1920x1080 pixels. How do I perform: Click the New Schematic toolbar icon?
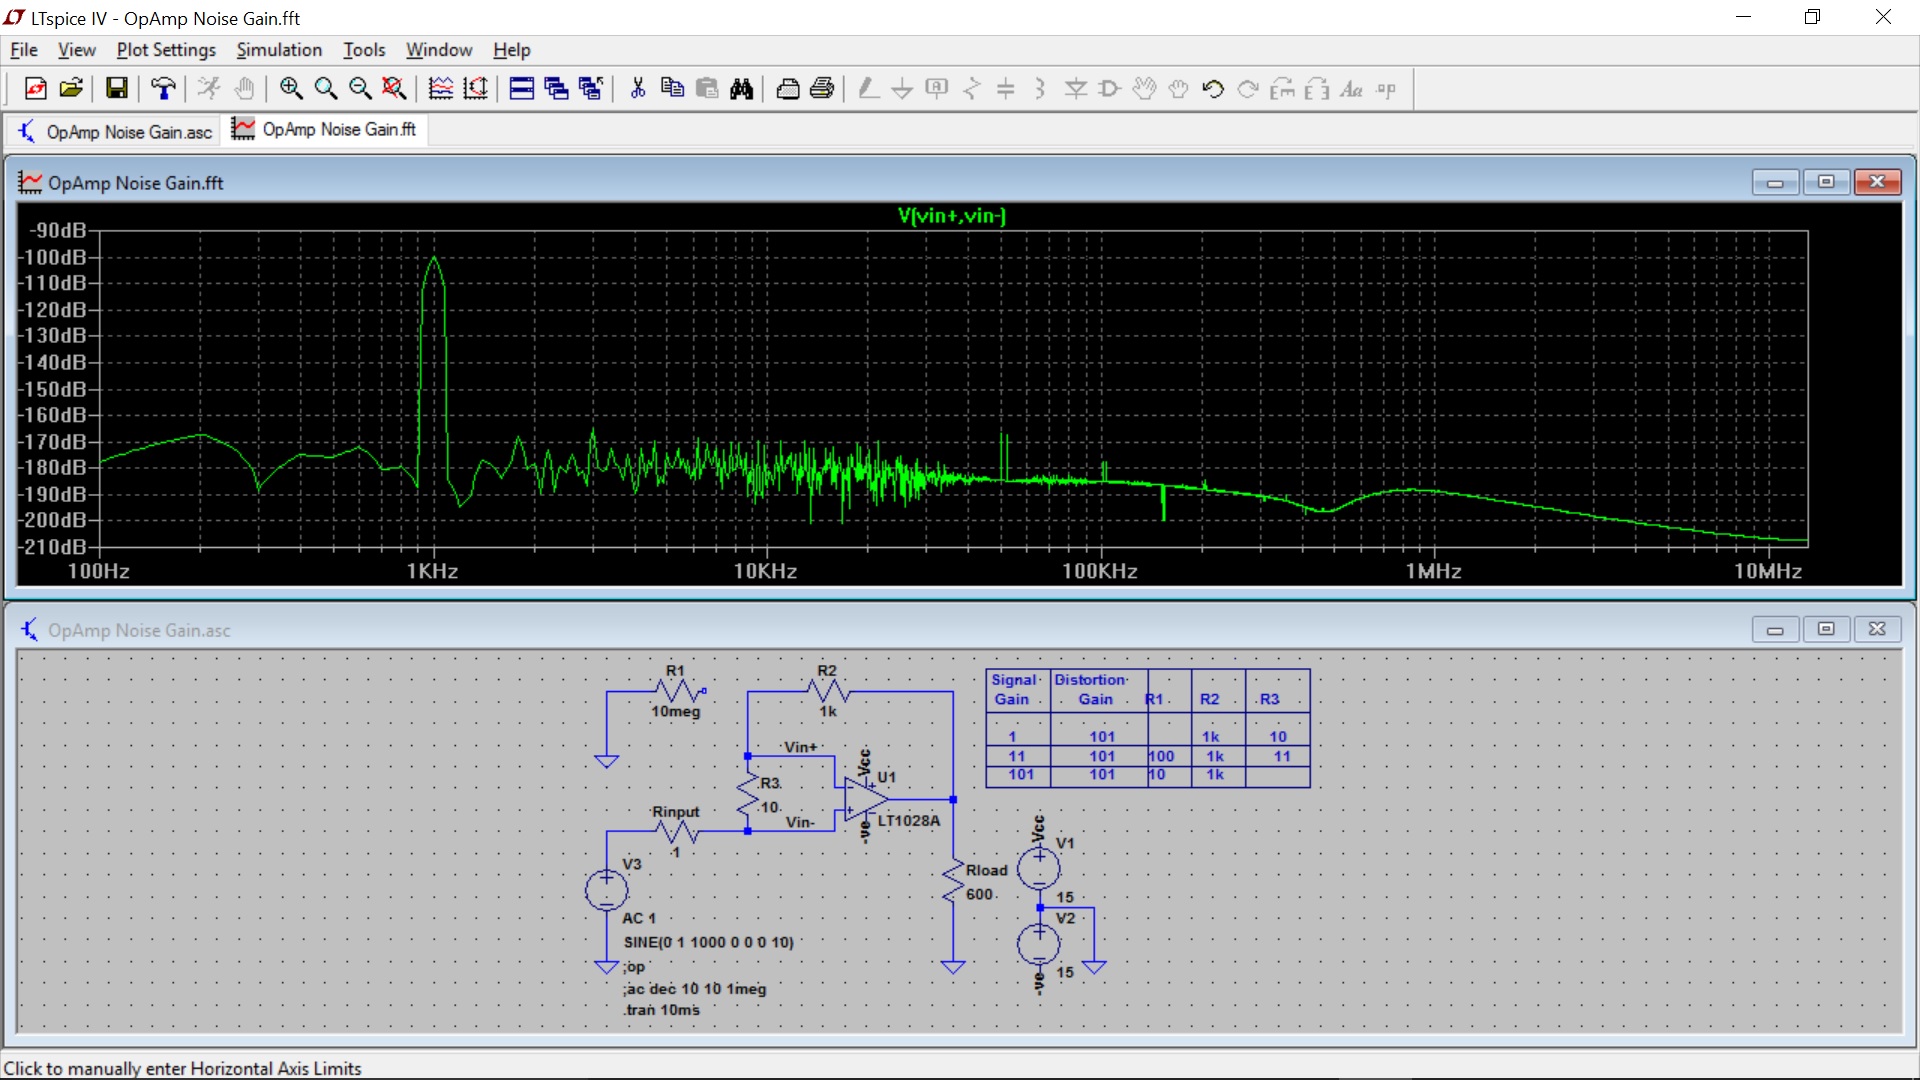point(36,89)
